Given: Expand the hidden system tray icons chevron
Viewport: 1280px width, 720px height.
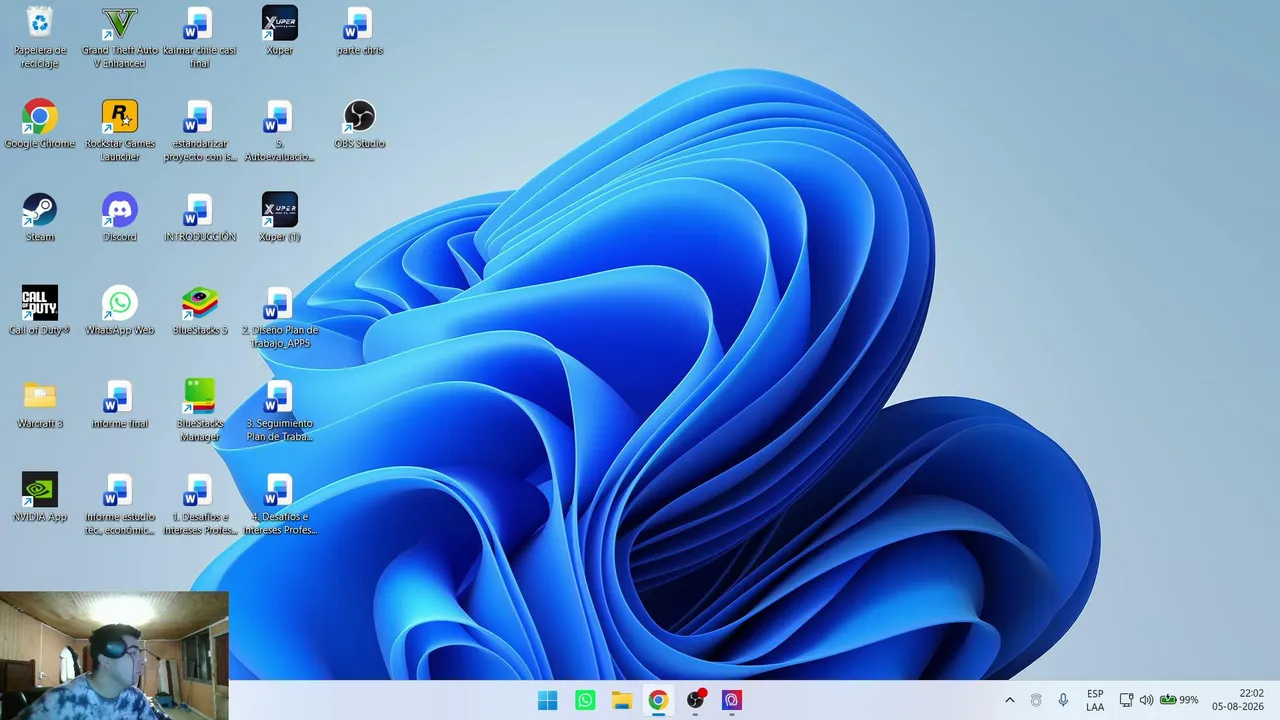Looking at the screenshot, I should tap(1009, 700).
